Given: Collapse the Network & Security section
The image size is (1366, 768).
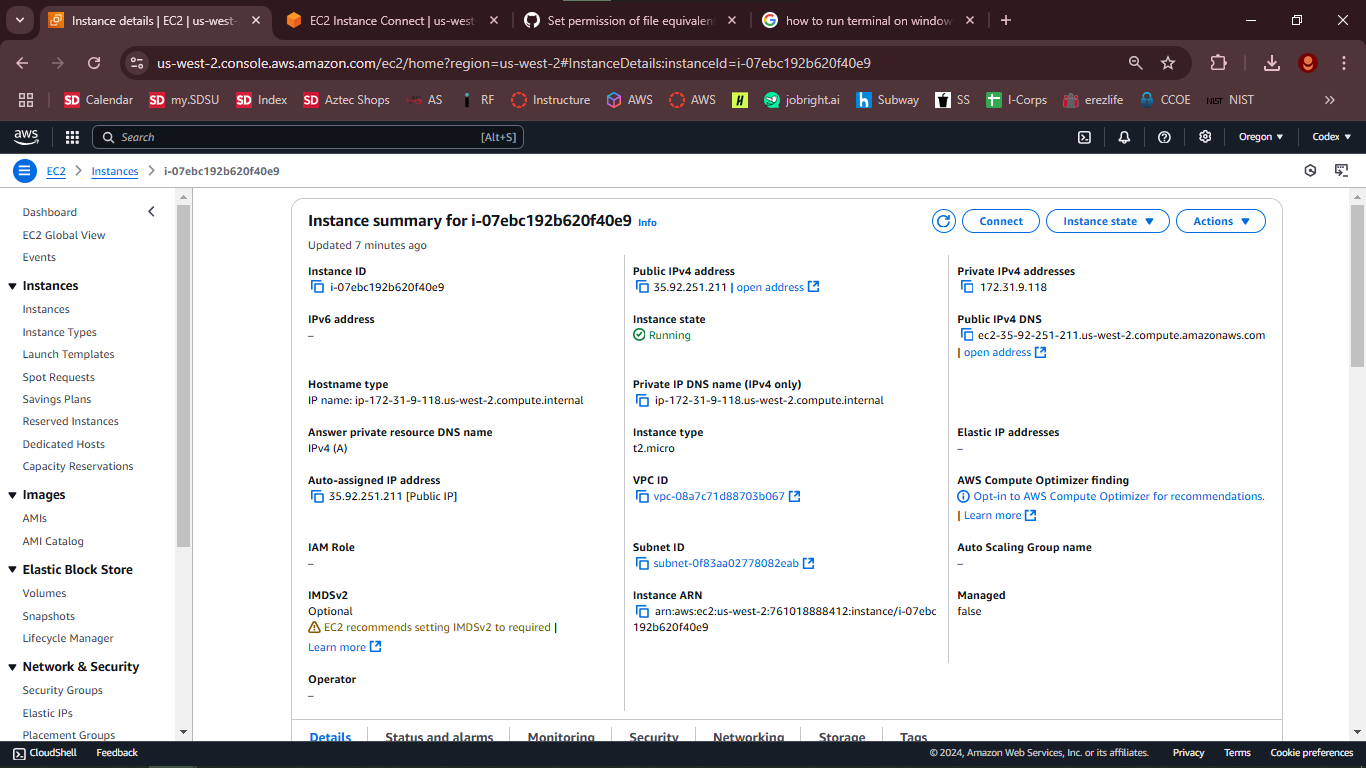Looking at the screenshot, I should click(13, 667).
